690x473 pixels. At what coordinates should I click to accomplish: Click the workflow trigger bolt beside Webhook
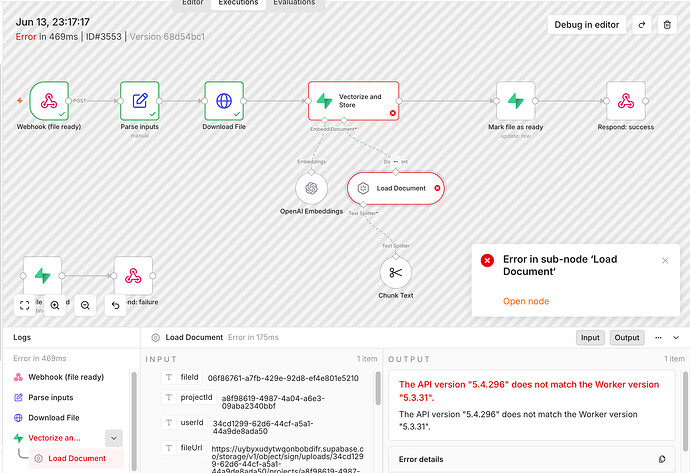(20, 100)
